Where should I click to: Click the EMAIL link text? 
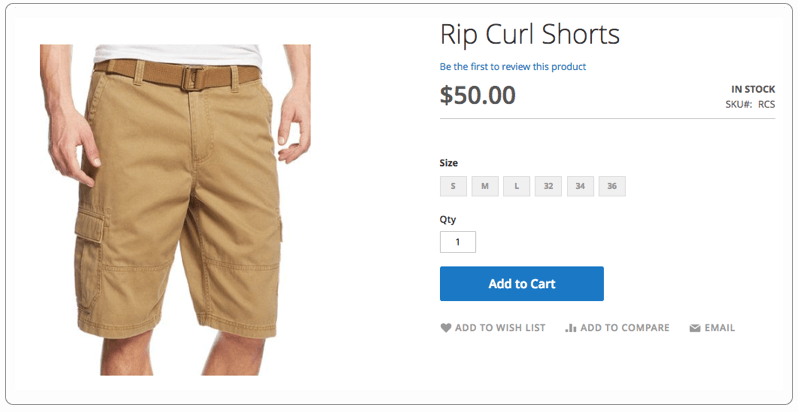tap(720, 328)
